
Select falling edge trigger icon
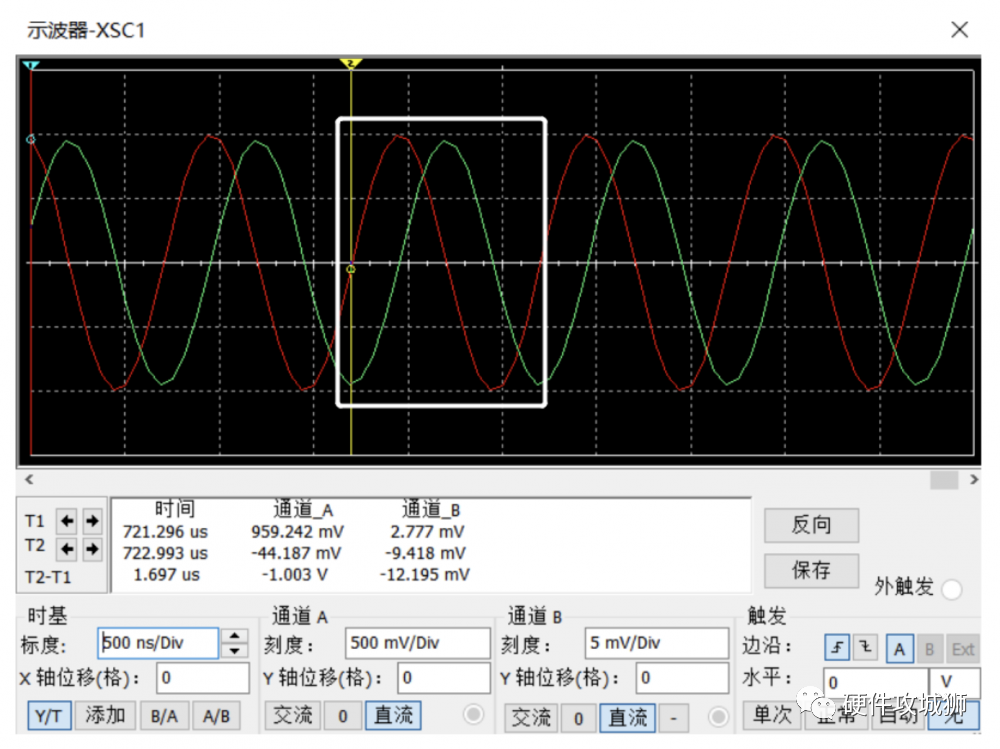[x=865, y=648]
